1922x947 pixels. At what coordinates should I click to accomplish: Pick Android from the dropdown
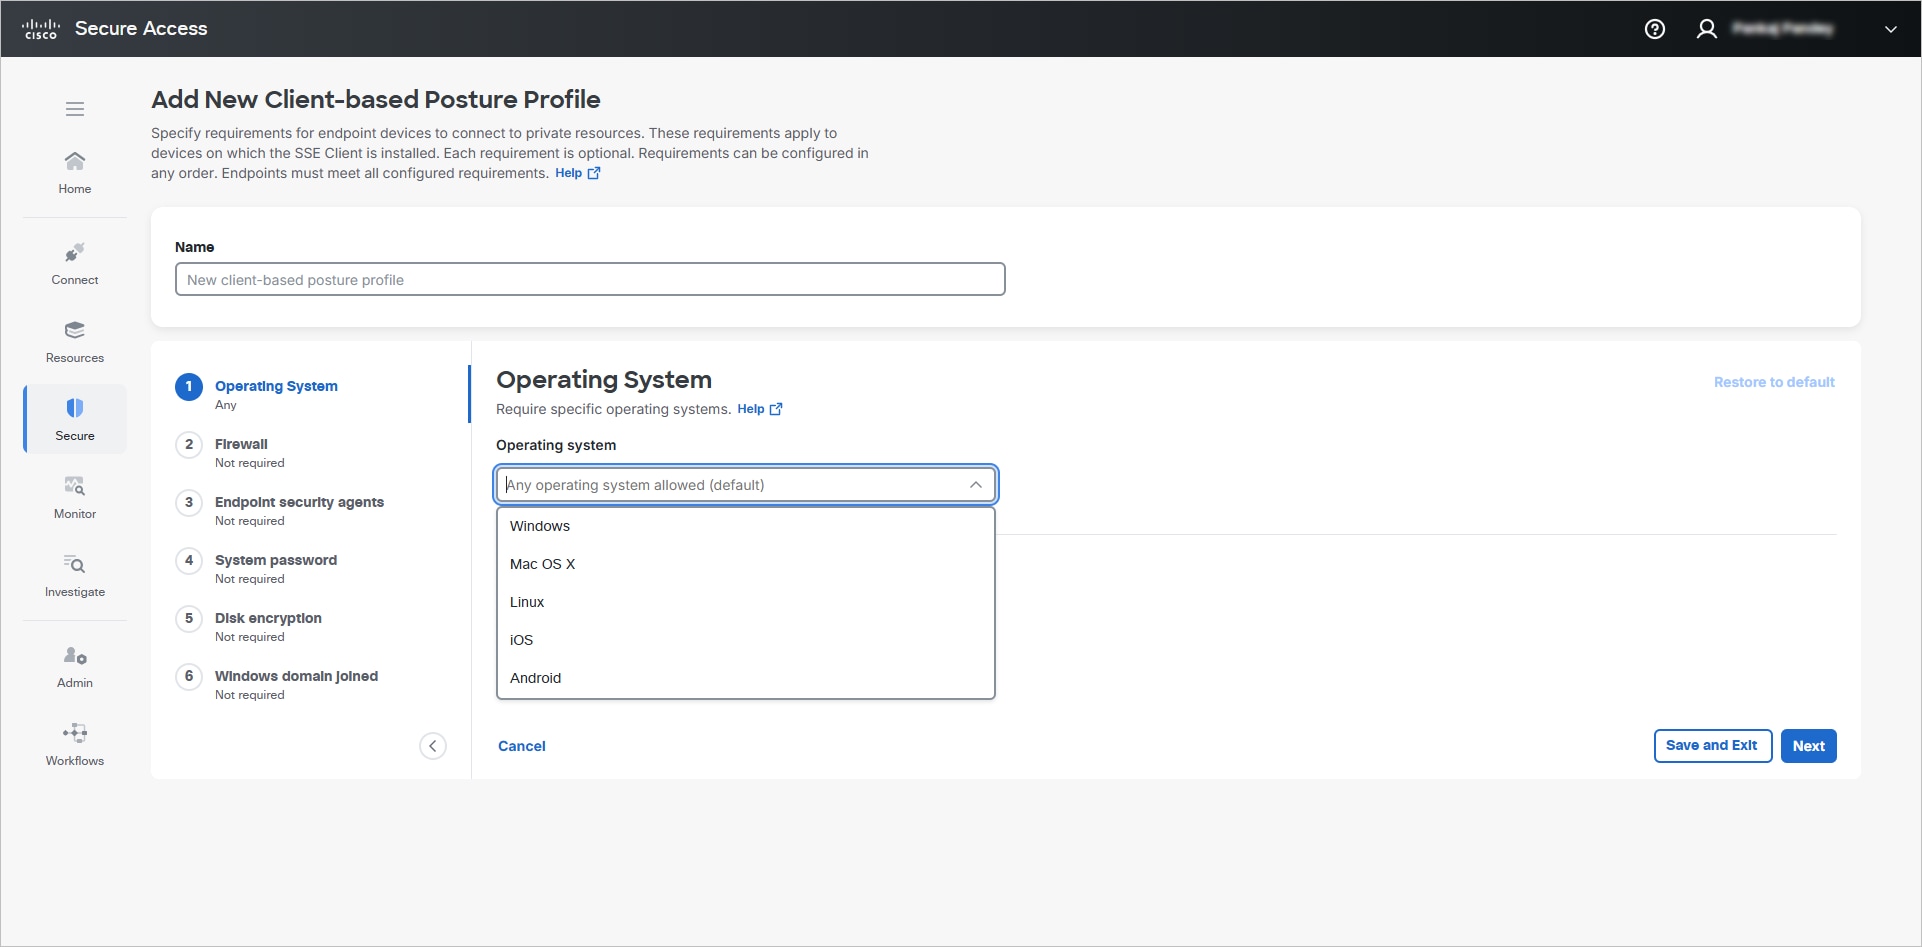pyautogui.click(x=746, y=678)
